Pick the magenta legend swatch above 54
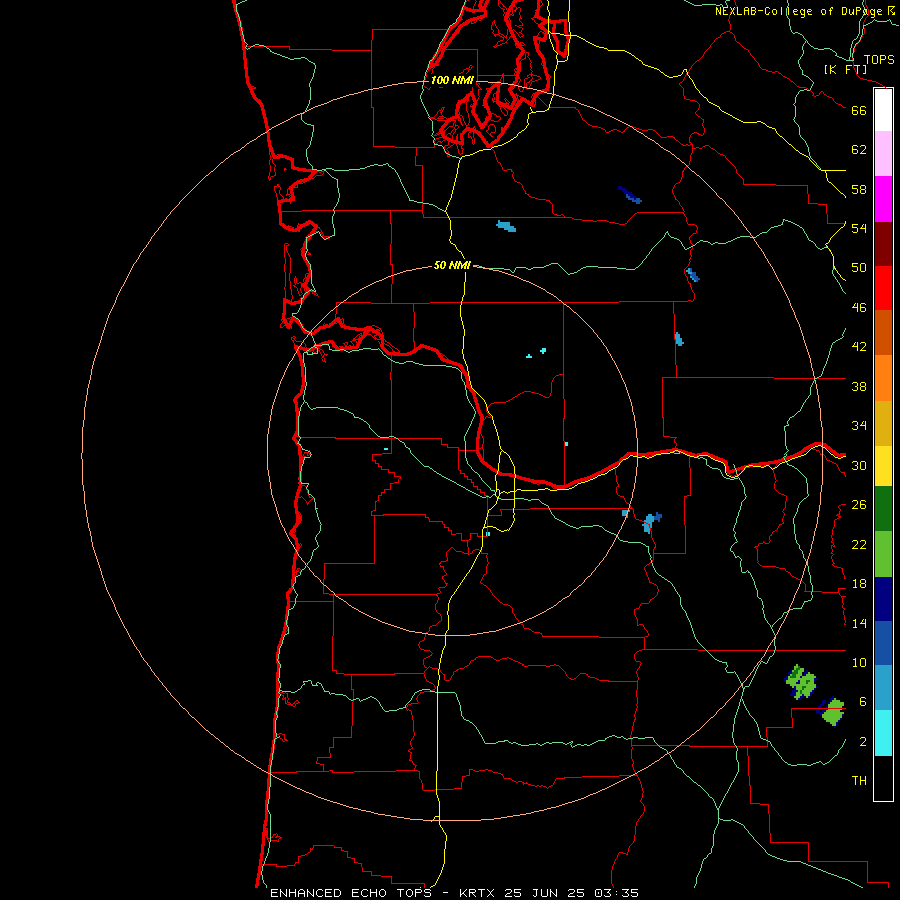900x900 pixels. (883, 199)
